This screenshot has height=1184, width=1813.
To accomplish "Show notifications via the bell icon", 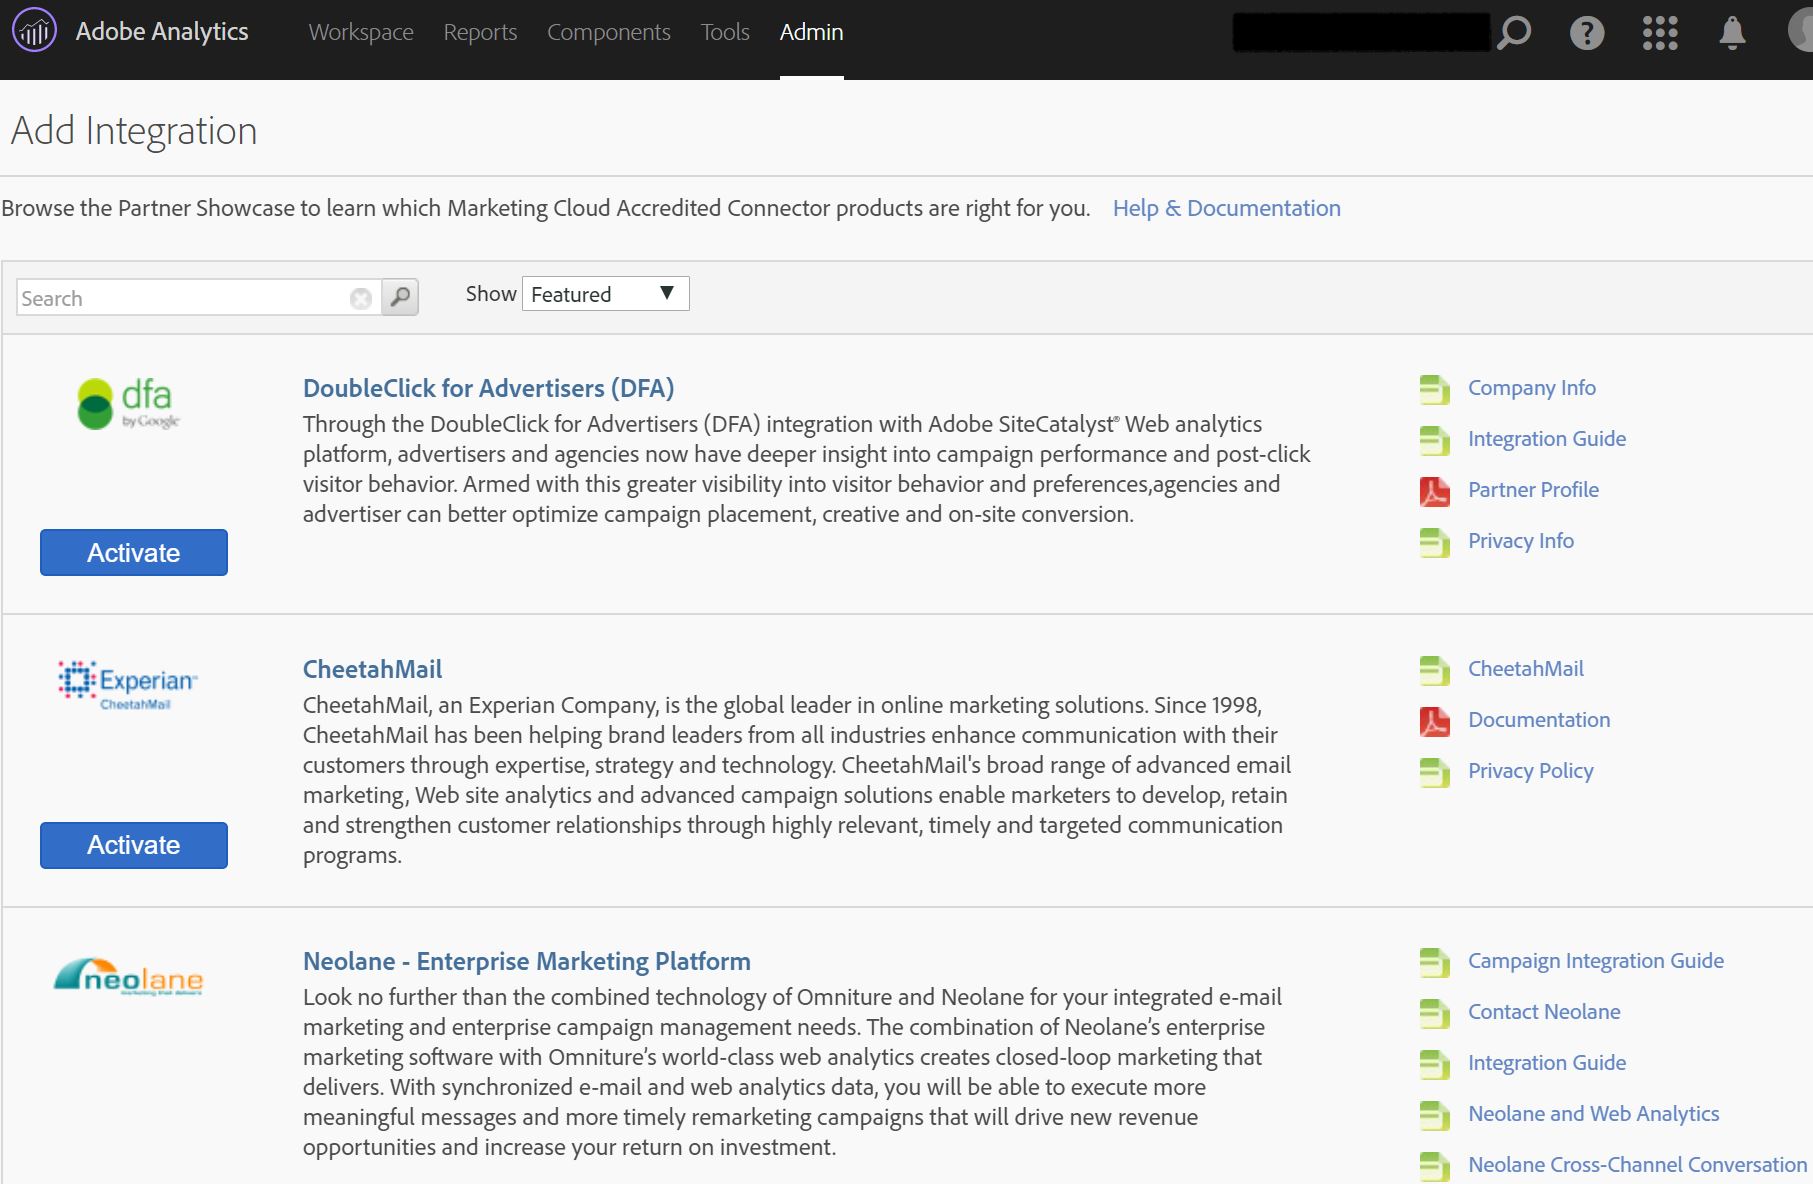I will pos(1732,33).
